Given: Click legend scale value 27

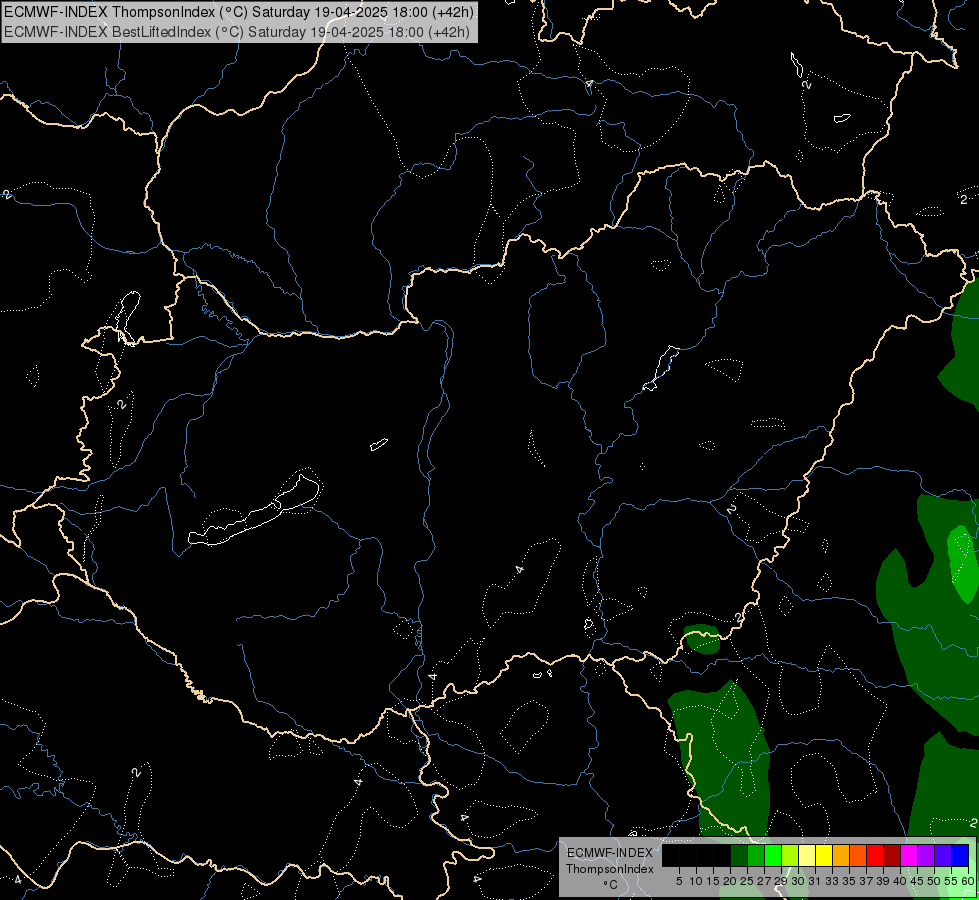Looking at the screenshot, I should pos(764,881).
